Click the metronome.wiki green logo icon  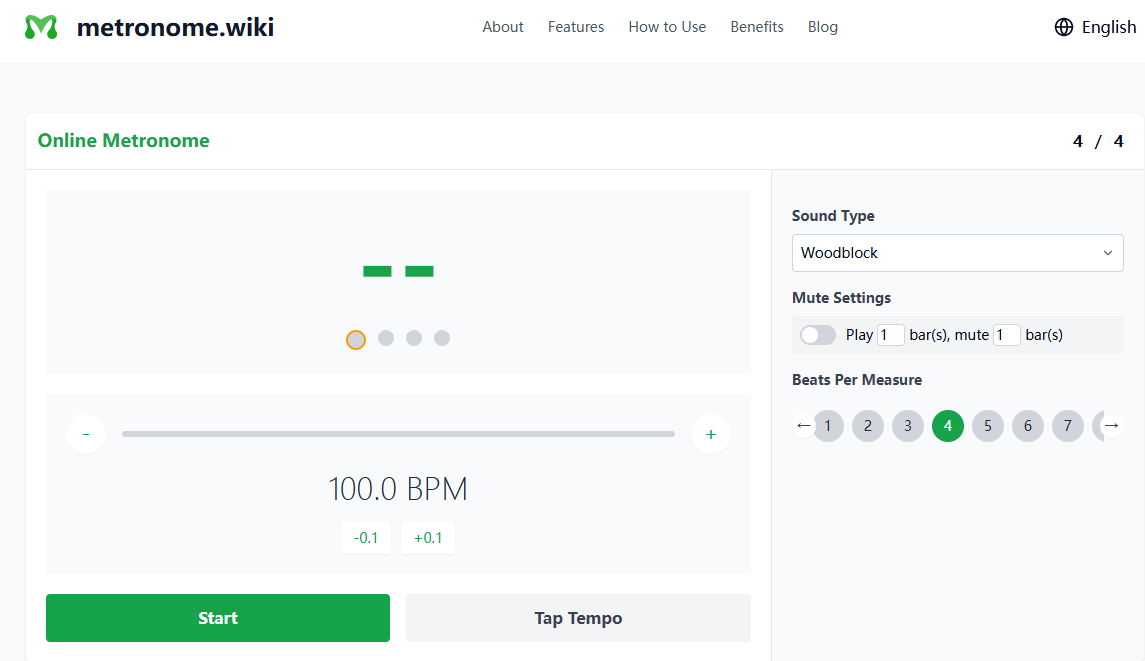[x=41, y=27]
